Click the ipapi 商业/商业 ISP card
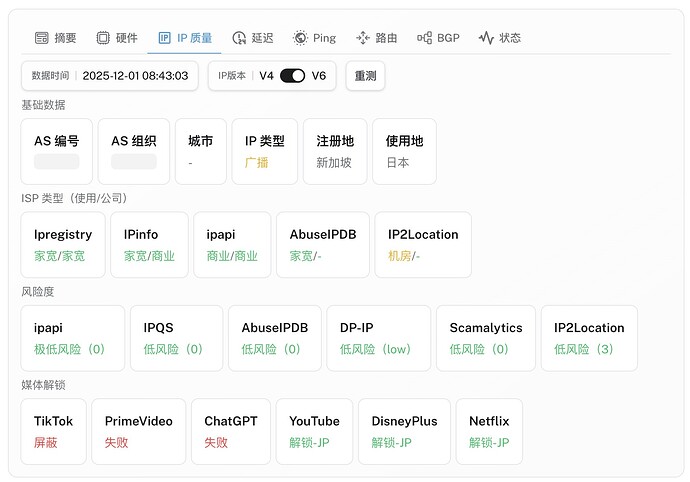 232,244
